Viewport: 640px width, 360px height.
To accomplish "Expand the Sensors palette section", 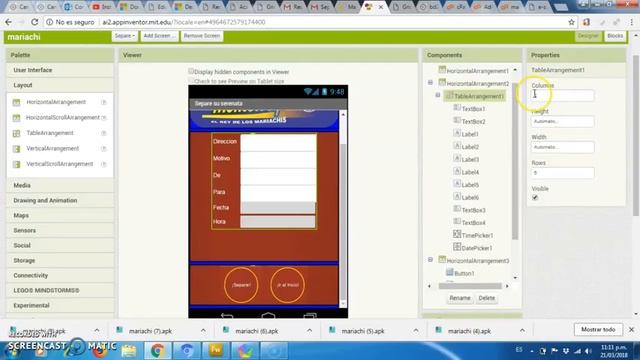I will click(x=60, y=231).
